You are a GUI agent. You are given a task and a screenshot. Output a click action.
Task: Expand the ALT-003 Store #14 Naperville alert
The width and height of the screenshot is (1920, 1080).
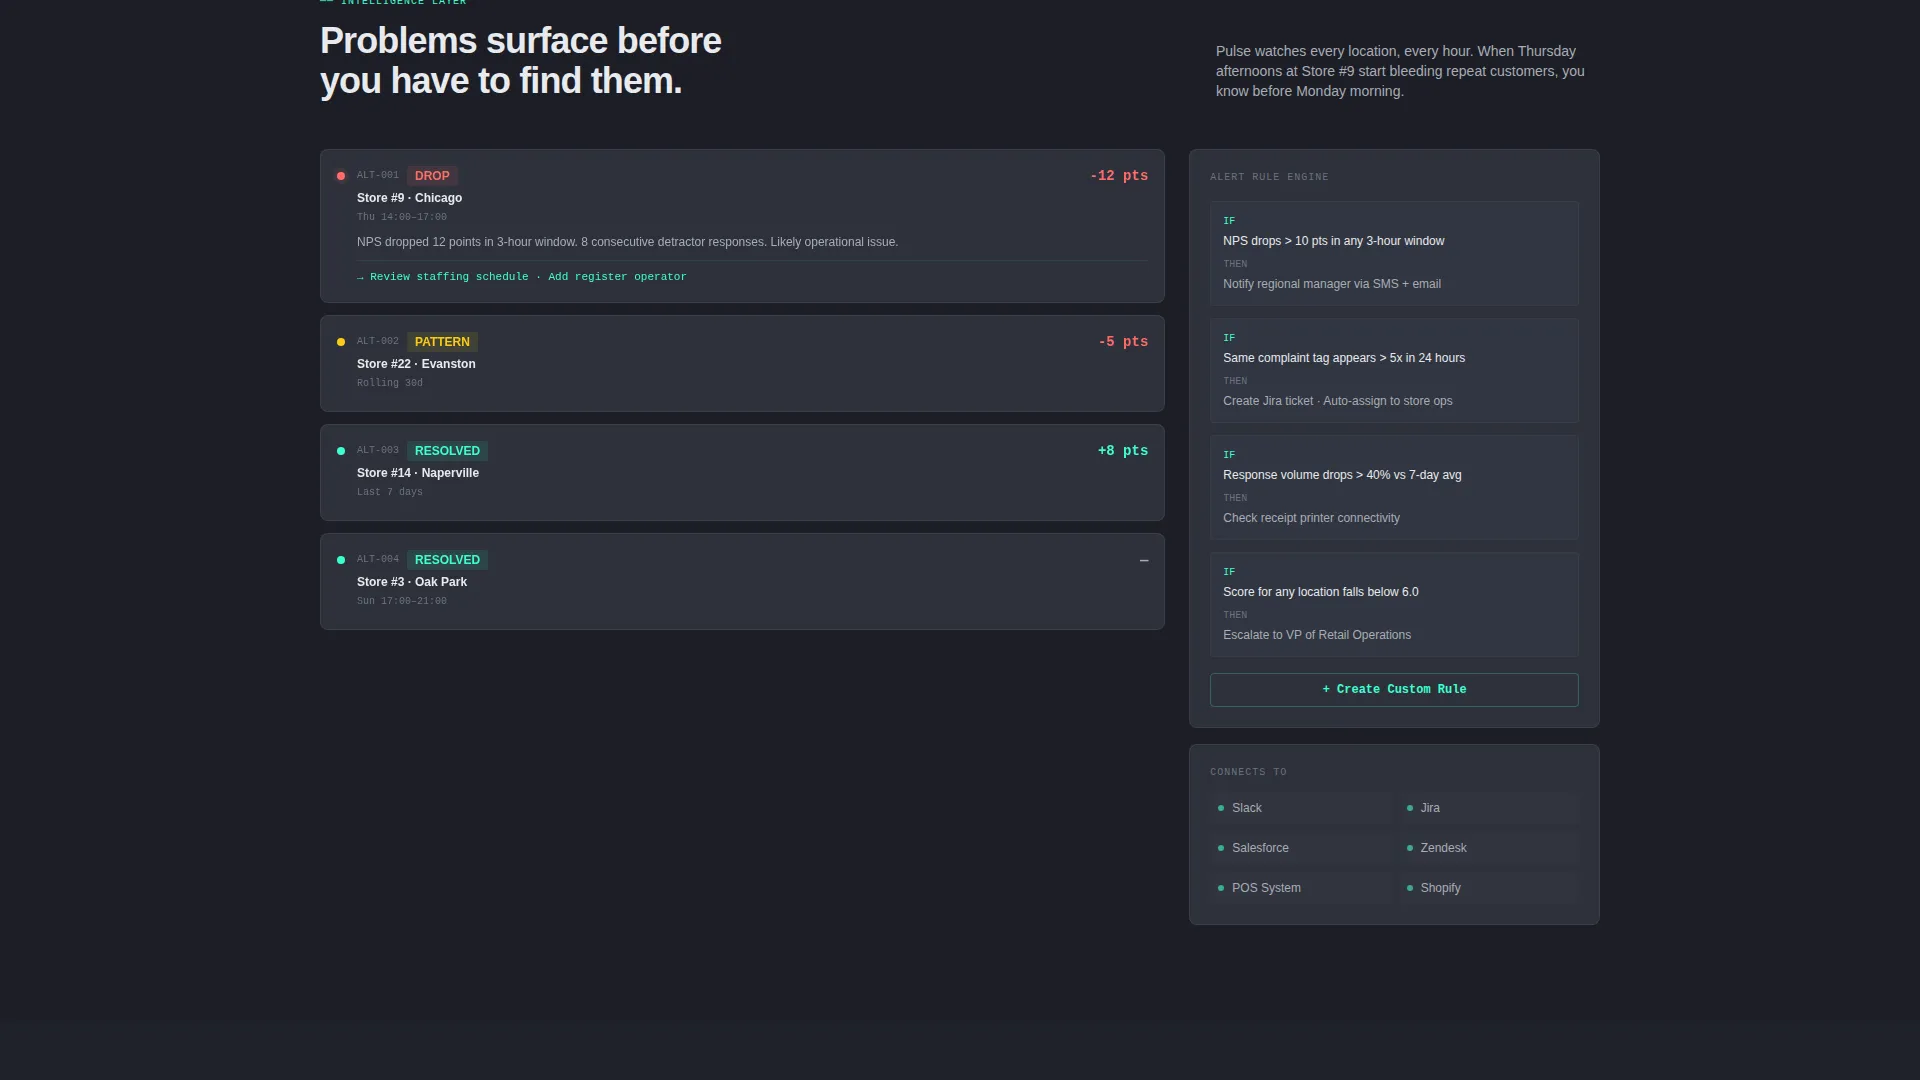pos(742,473)
